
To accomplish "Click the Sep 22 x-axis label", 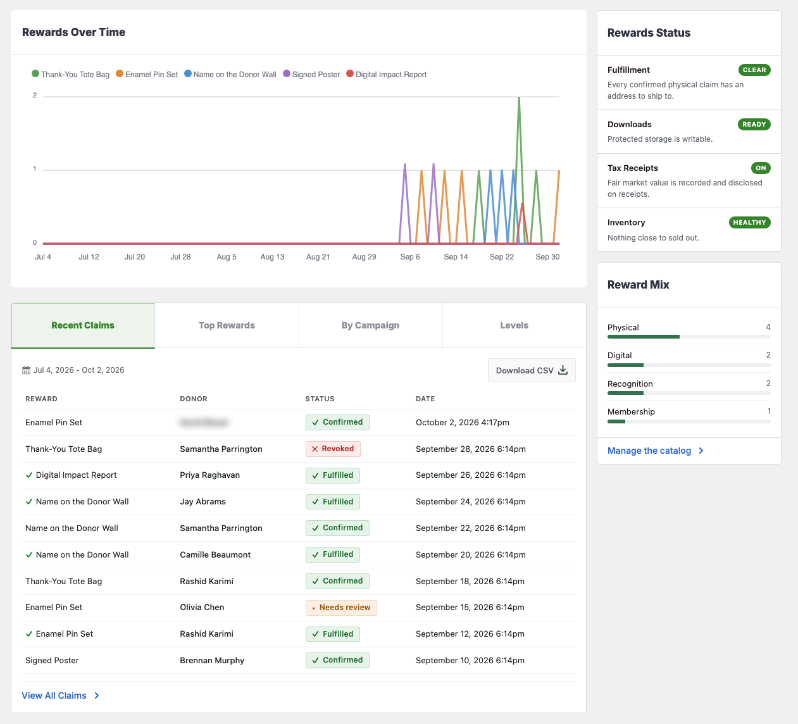I will tap(502, 257).
